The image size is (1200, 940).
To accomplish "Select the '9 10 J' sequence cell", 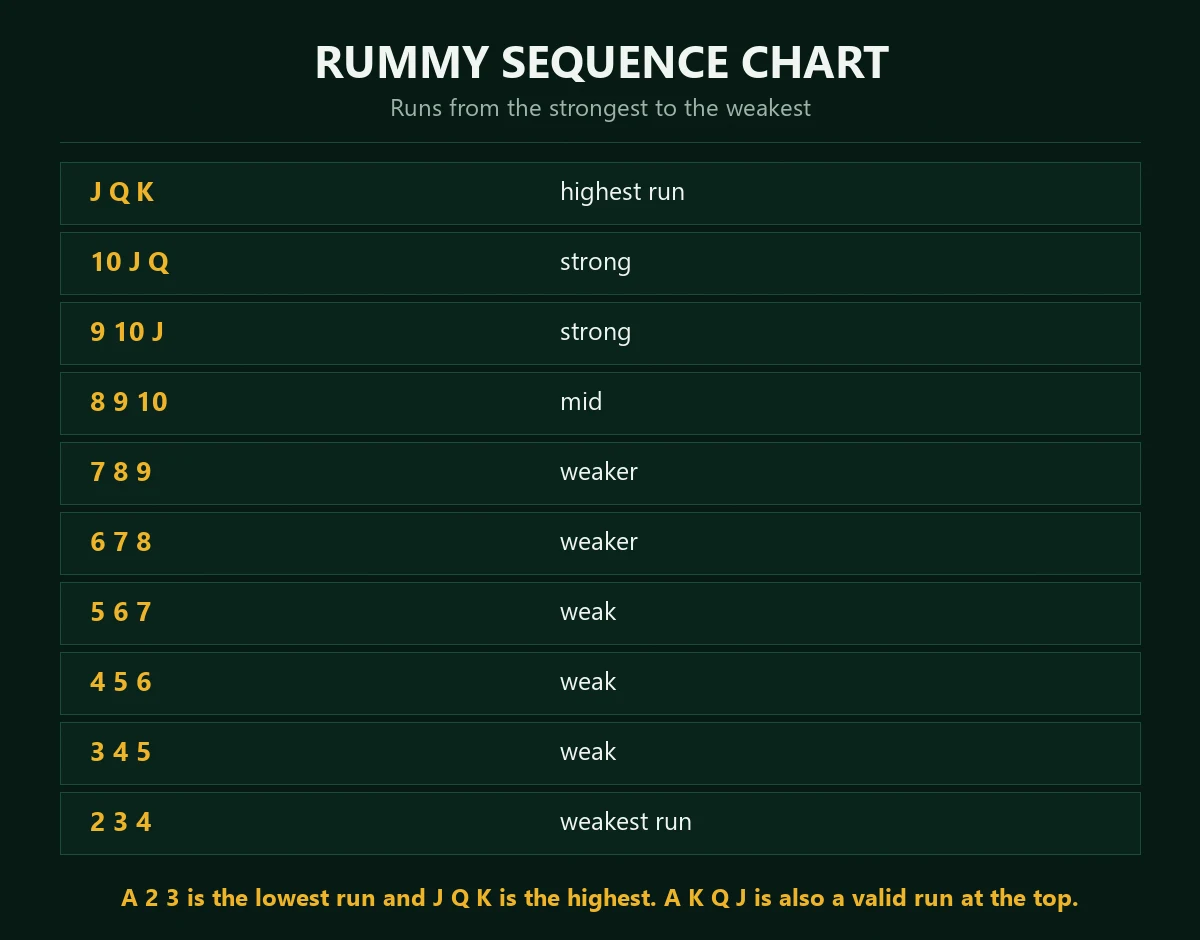I will pos(127,332).
